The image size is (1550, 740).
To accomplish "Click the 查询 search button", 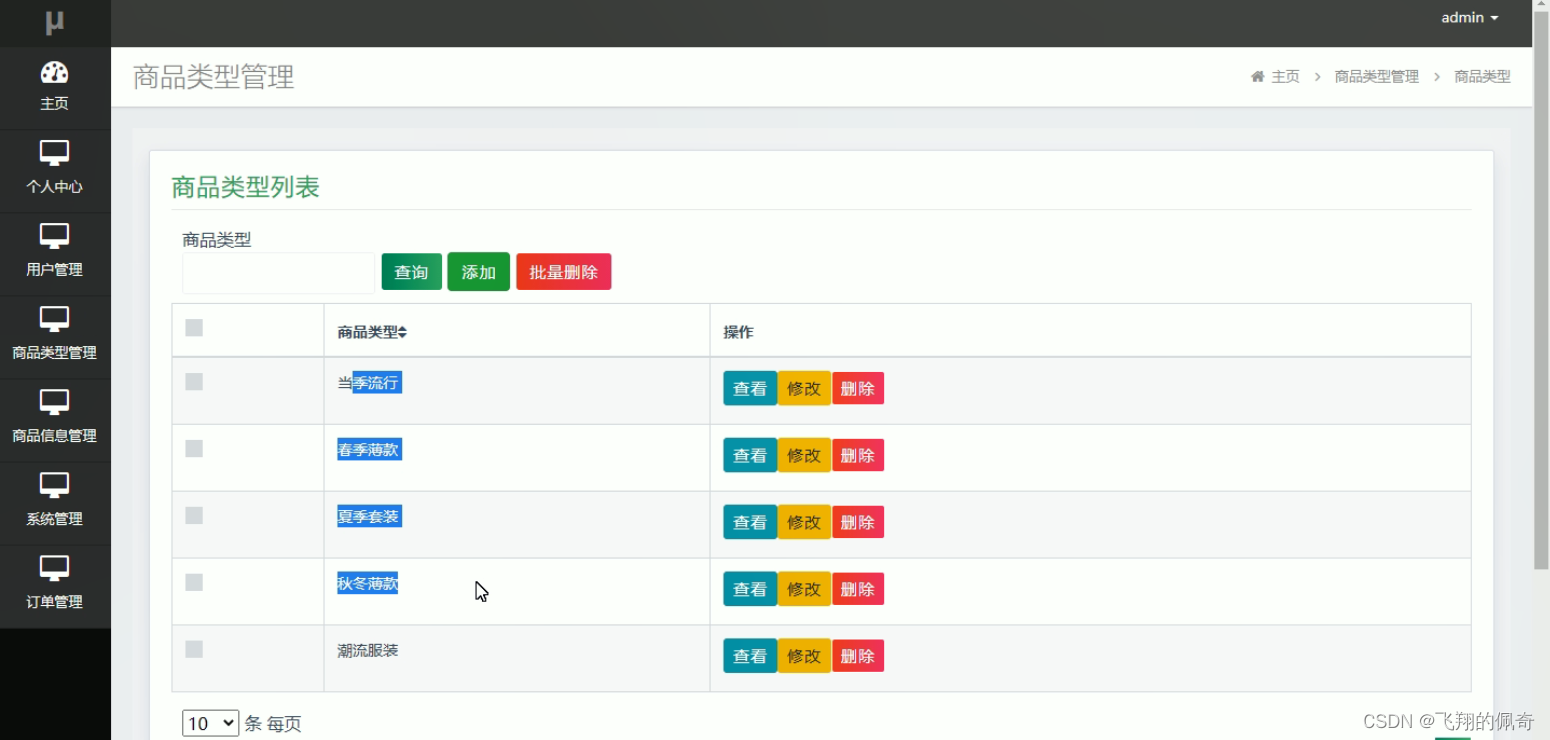I will coord(411,272).
